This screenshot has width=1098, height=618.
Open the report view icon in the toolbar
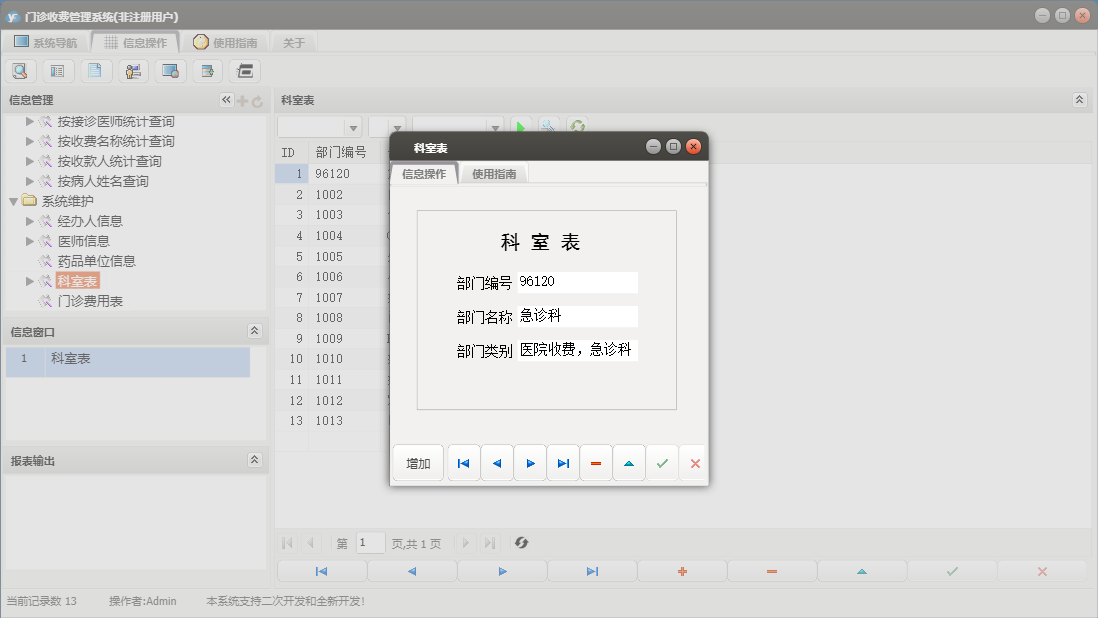click(x=56, y=71)
